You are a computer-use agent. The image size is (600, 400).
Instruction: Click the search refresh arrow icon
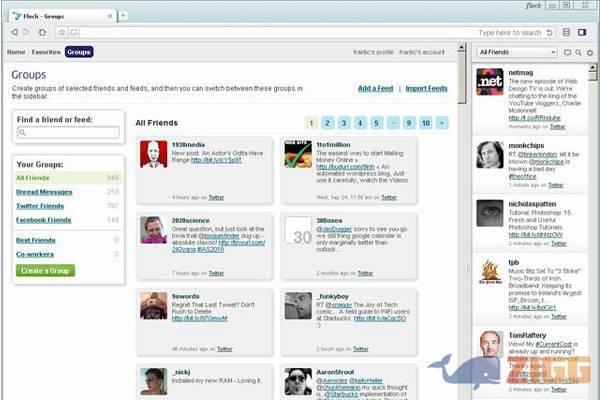point(549,33)
